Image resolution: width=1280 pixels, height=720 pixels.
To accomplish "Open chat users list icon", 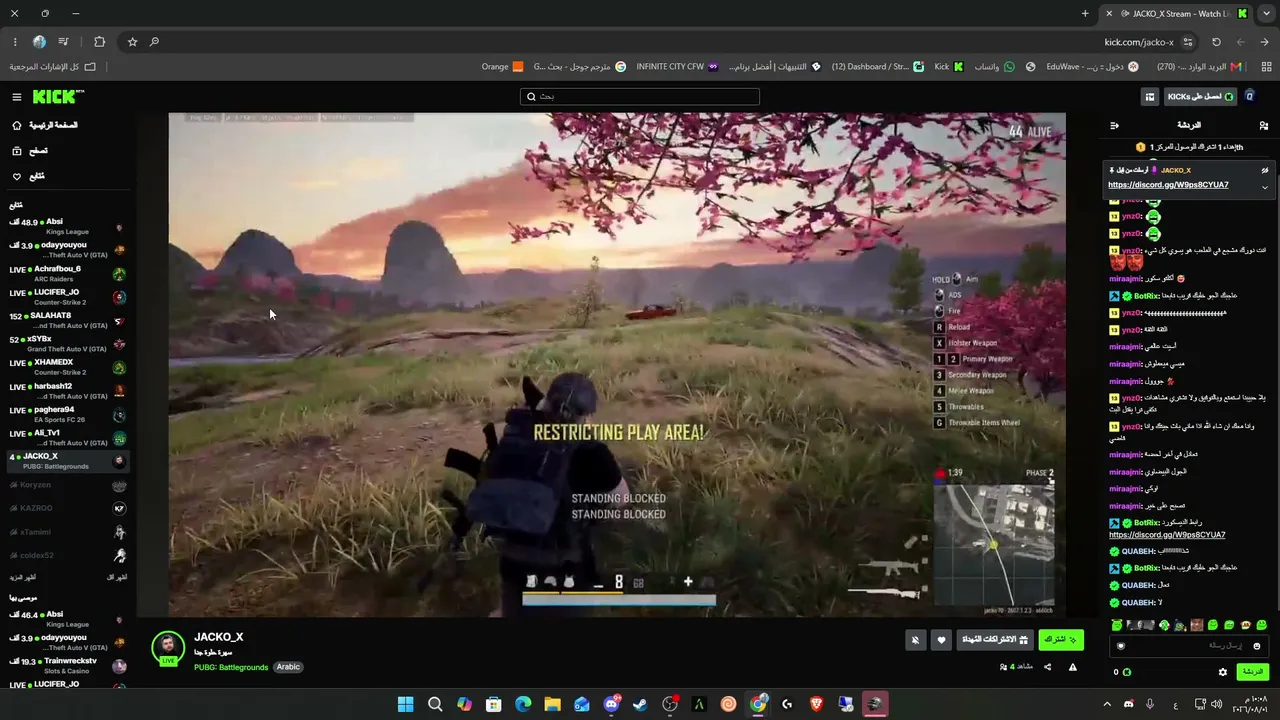I will pyautogui.click(x=1264, y=125).
